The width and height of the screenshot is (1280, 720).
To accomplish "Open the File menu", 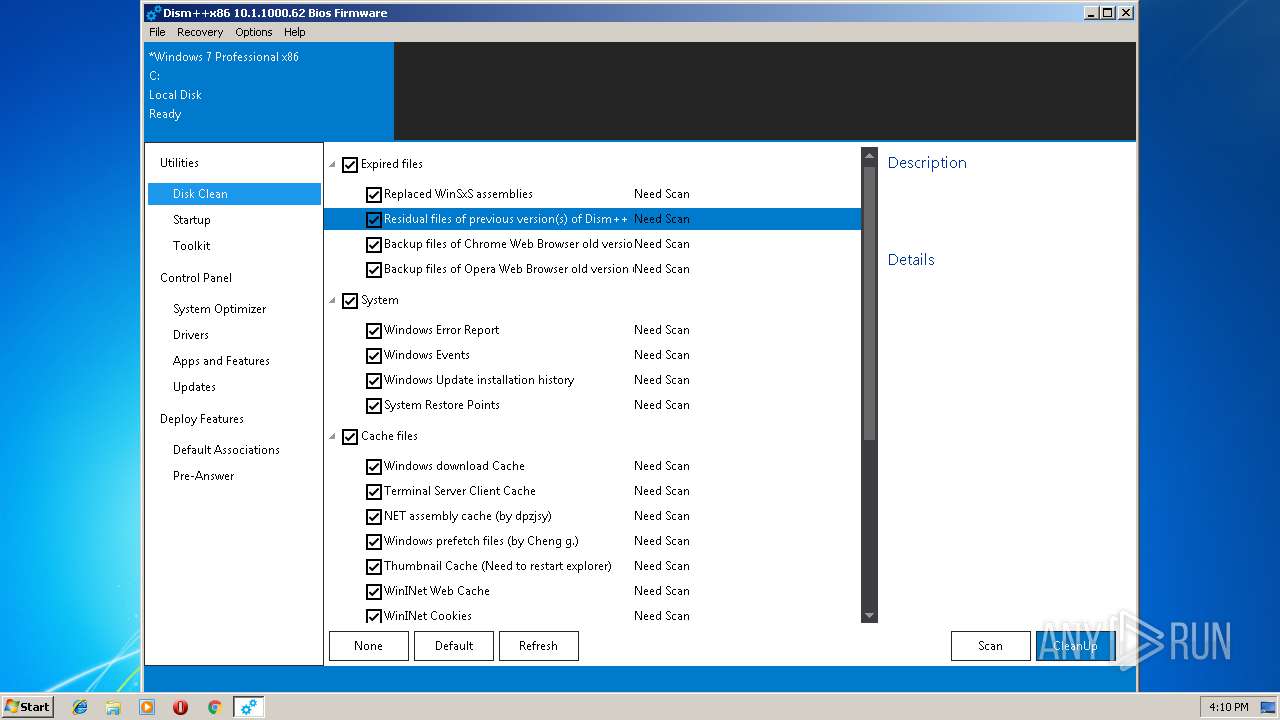I will pyautogui.click(x=157, y=32).
